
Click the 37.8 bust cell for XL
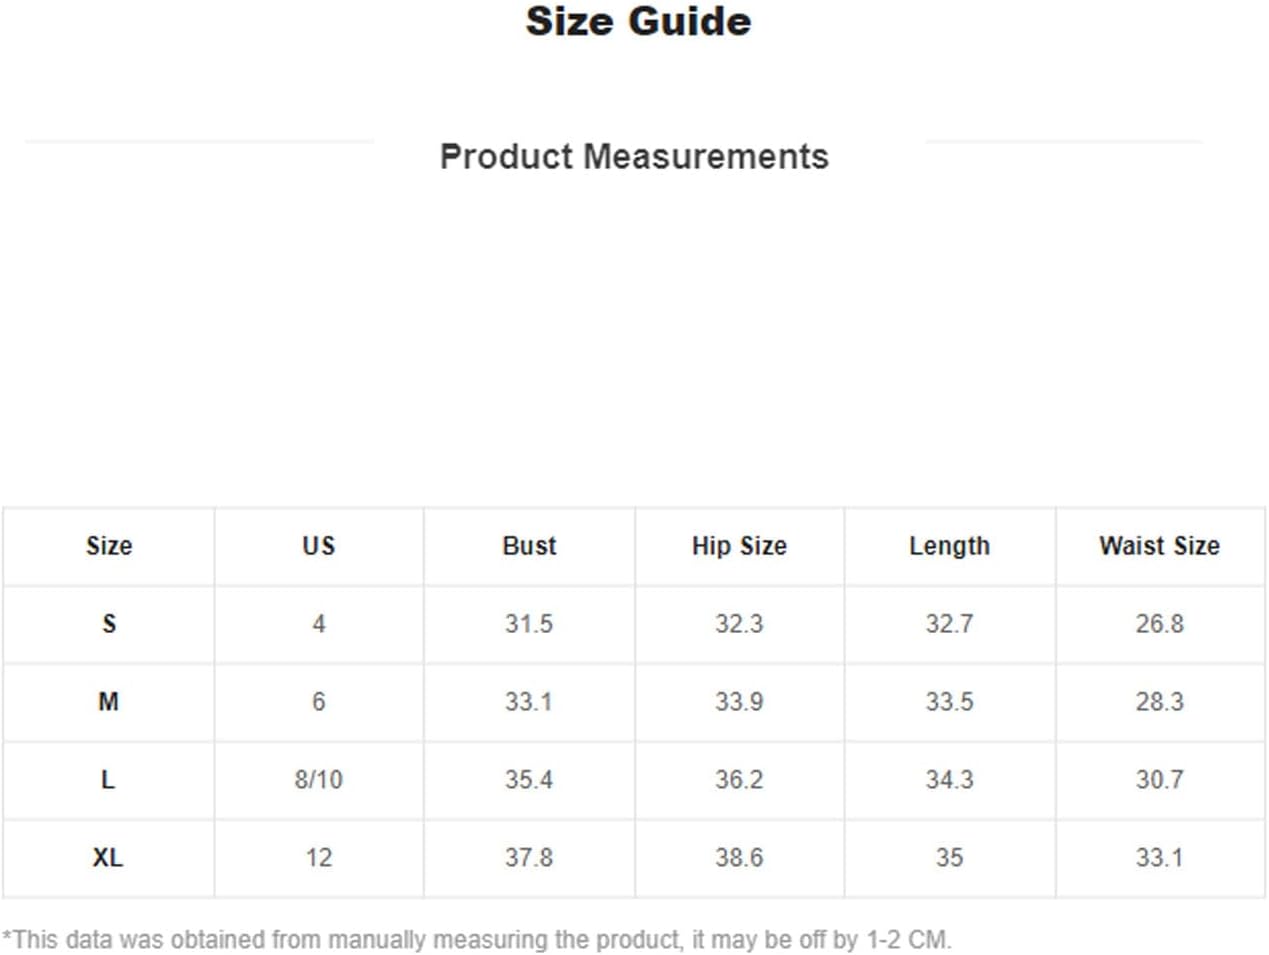click(529, 858)
